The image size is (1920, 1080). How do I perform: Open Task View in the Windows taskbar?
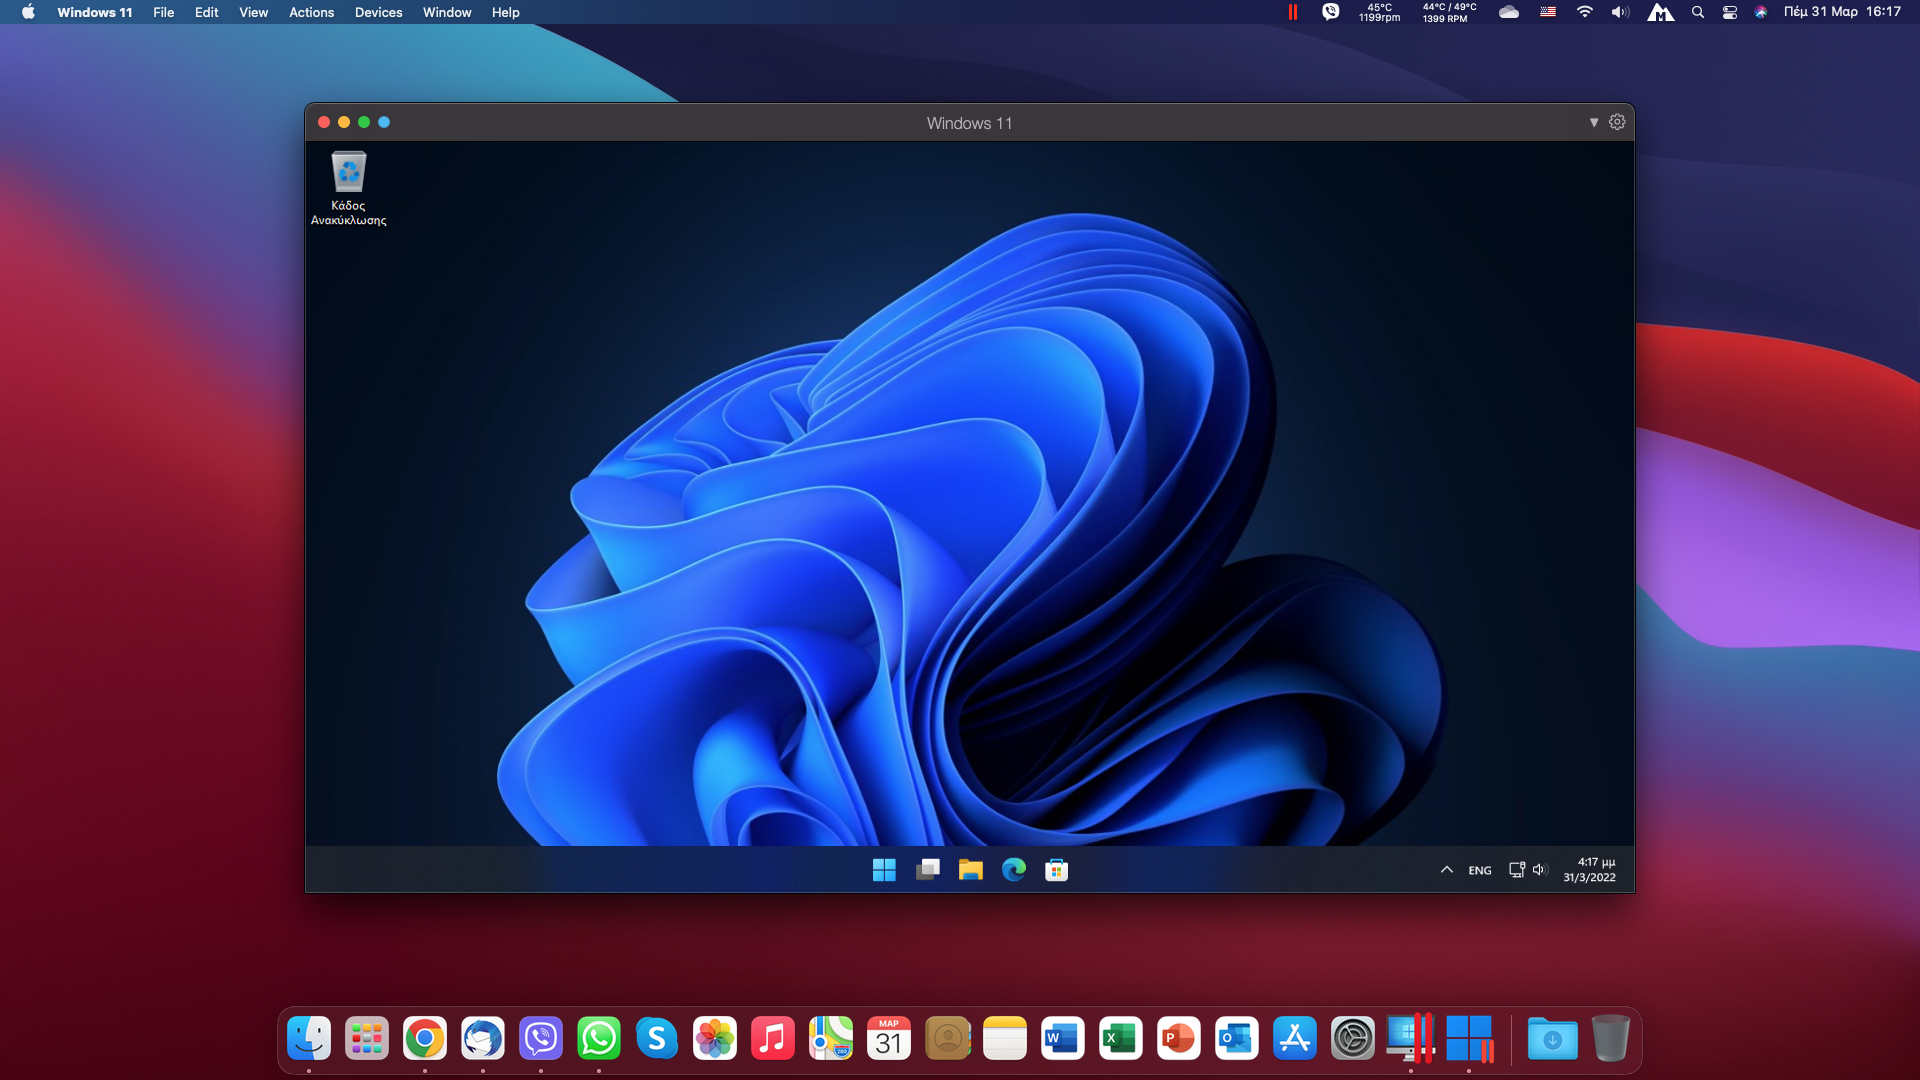[927, 870]
